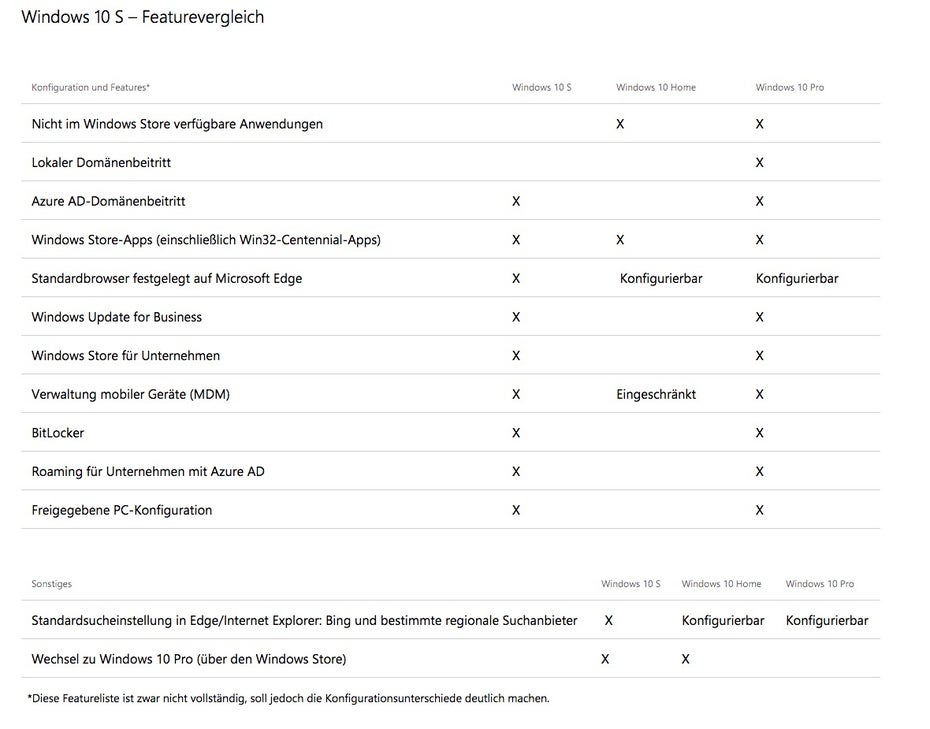Click the 'Freigegebene PC-Konfiguration' row label

(x=122, y=510)
